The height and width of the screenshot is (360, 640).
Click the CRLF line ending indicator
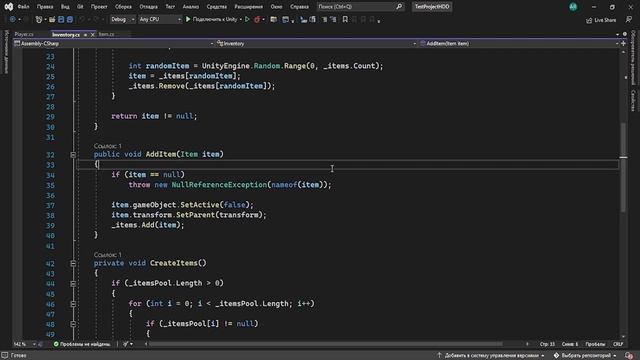[618, 344]
